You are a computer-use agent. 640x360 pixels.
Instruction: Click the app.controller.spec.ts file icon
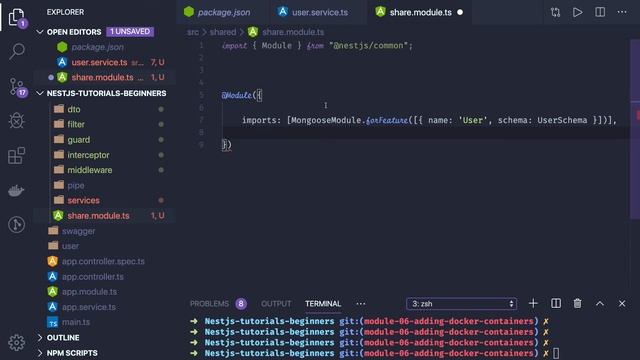[53, 261]
